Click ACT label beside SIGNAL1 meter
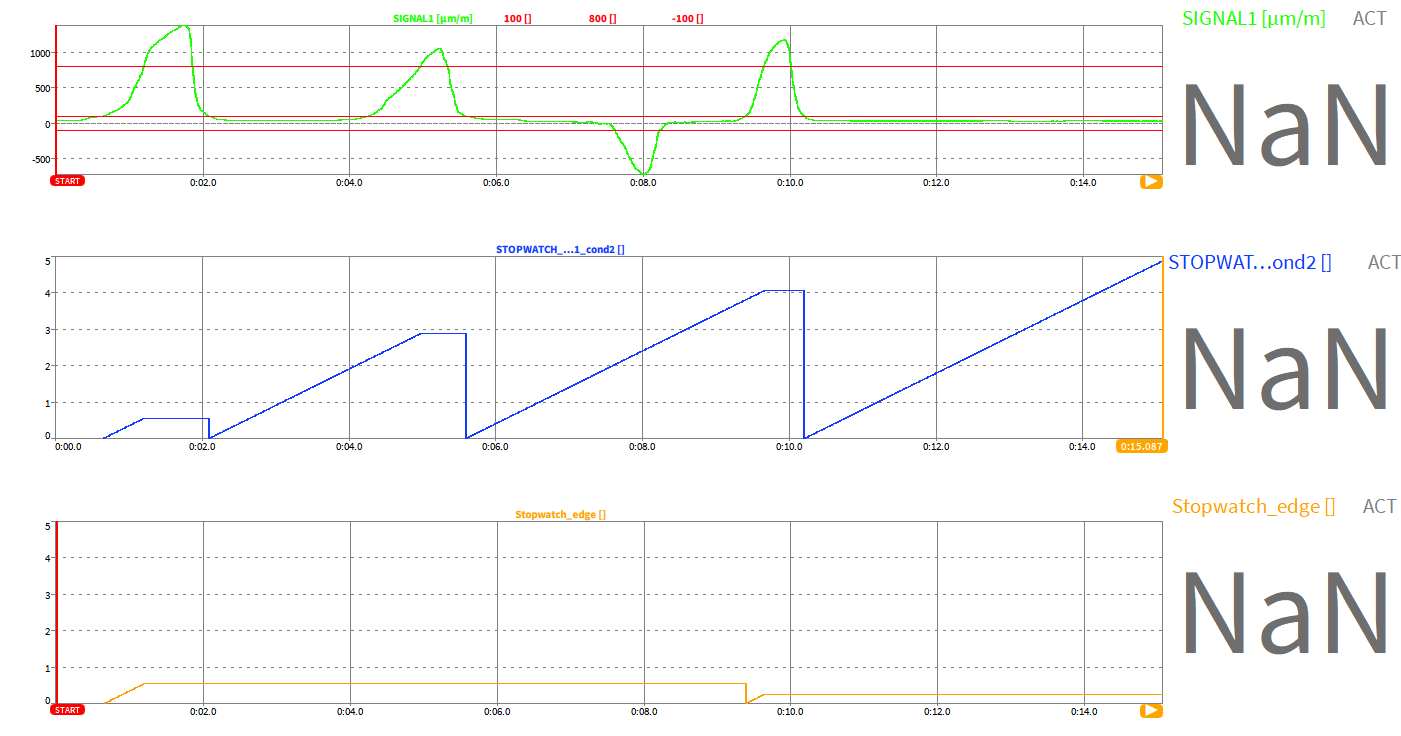This screenshot has height=736, width=1401. pos(1369,18)
